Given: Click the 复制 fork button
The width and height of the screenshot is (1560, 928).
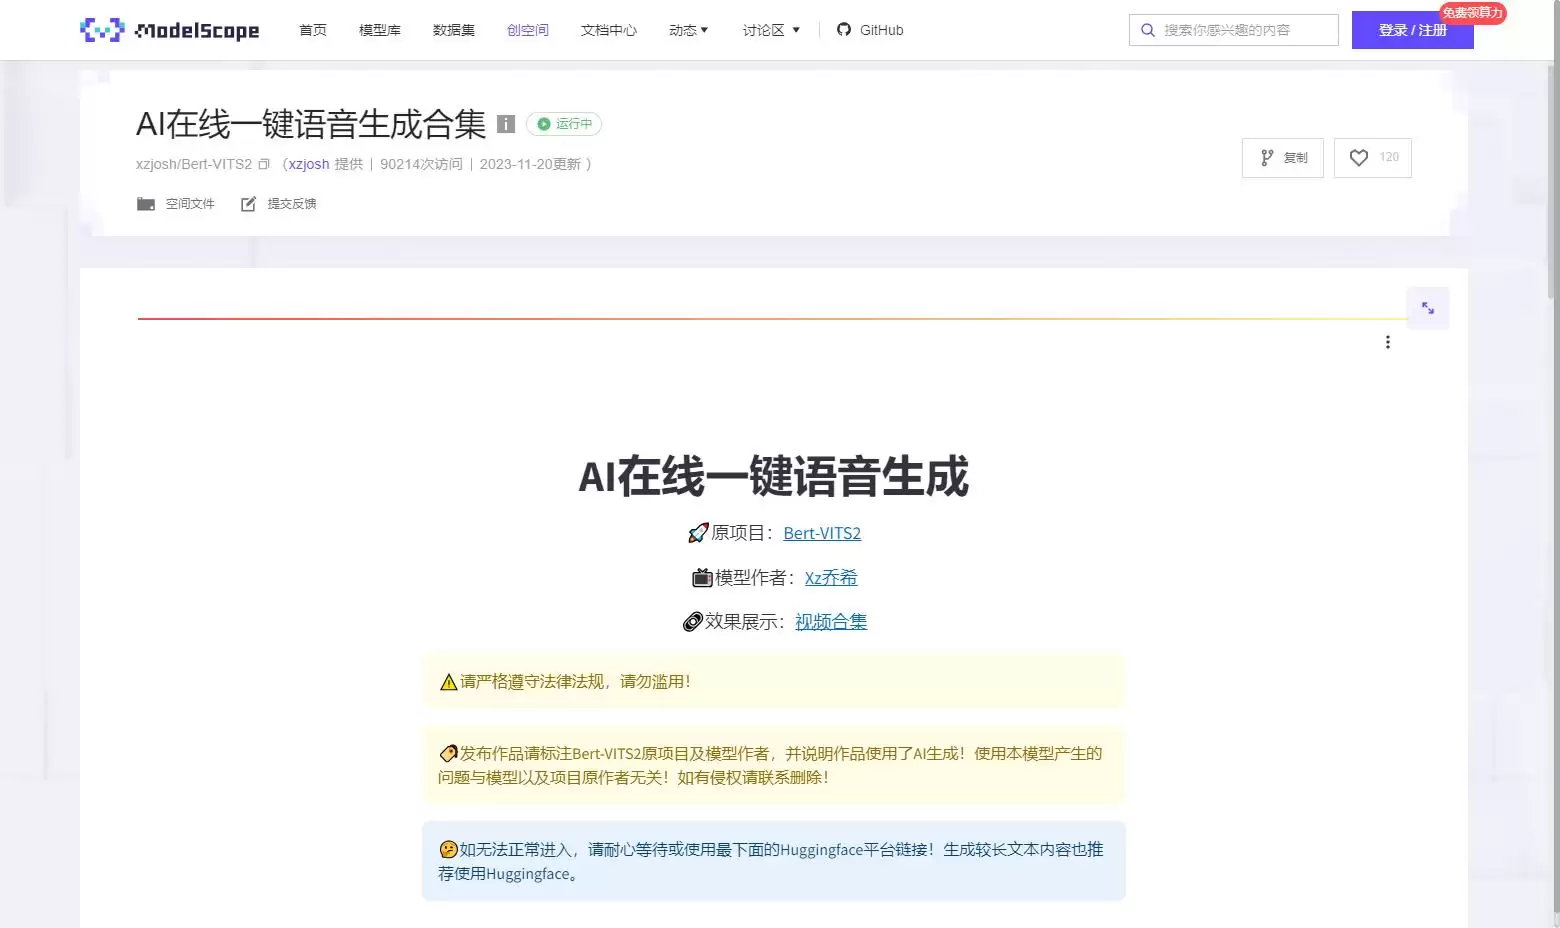Looking at the screenshot, I should [1283, 158].
